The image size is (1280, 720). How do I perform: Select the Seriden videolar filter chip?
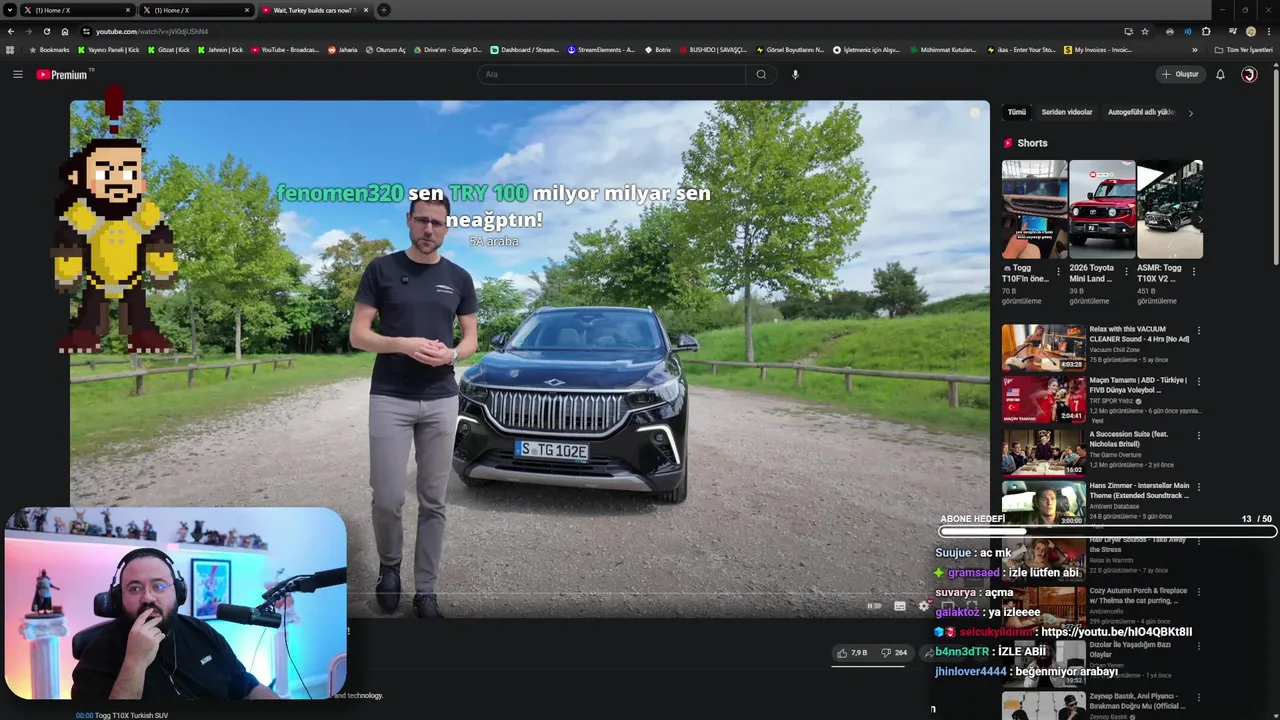tap(1067, 112)
